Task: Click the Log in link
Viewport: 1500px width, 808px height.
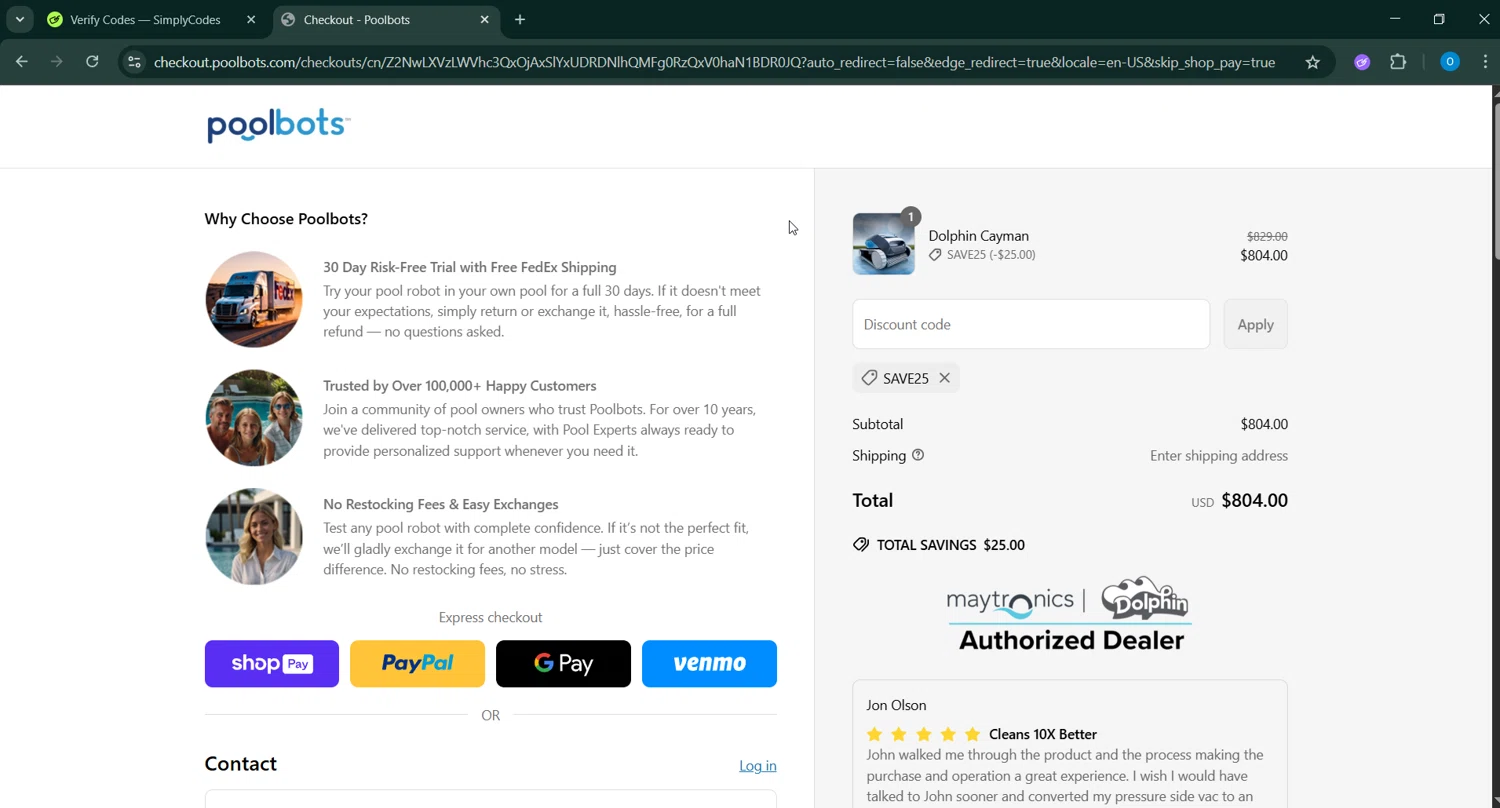Action: [757, 766]
